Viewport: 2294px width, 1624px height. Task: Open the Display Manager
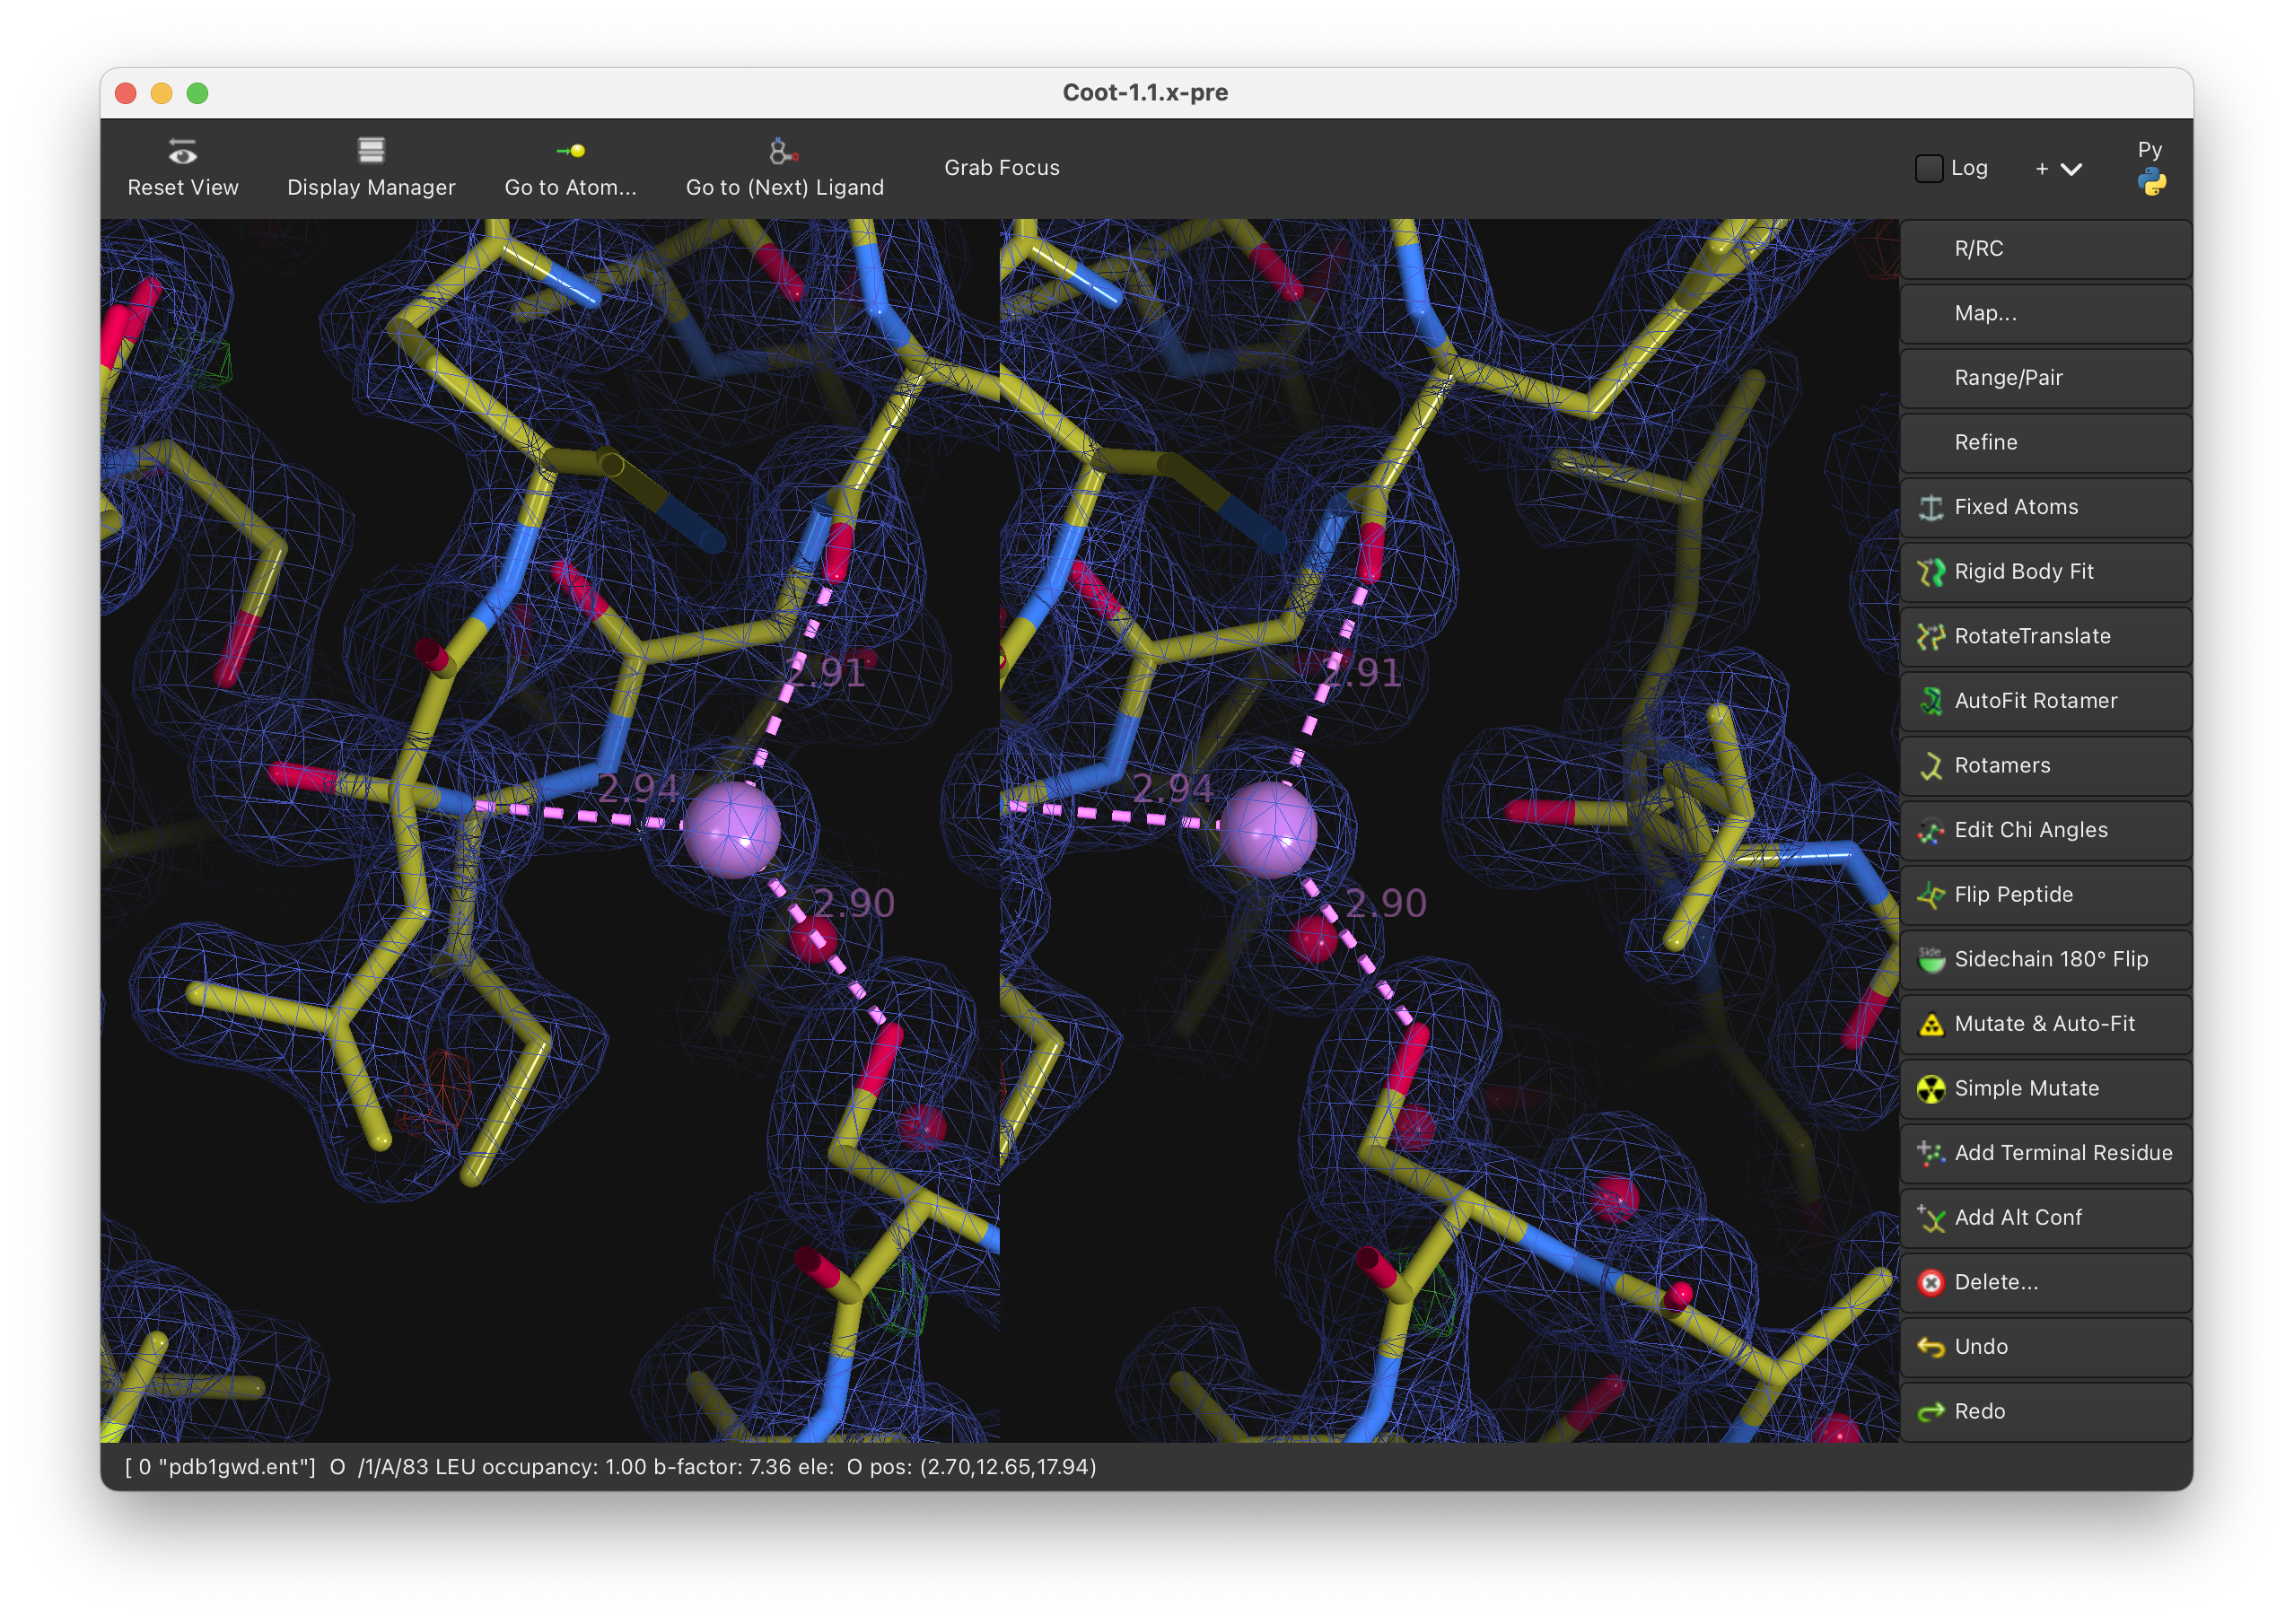point(371,167)
